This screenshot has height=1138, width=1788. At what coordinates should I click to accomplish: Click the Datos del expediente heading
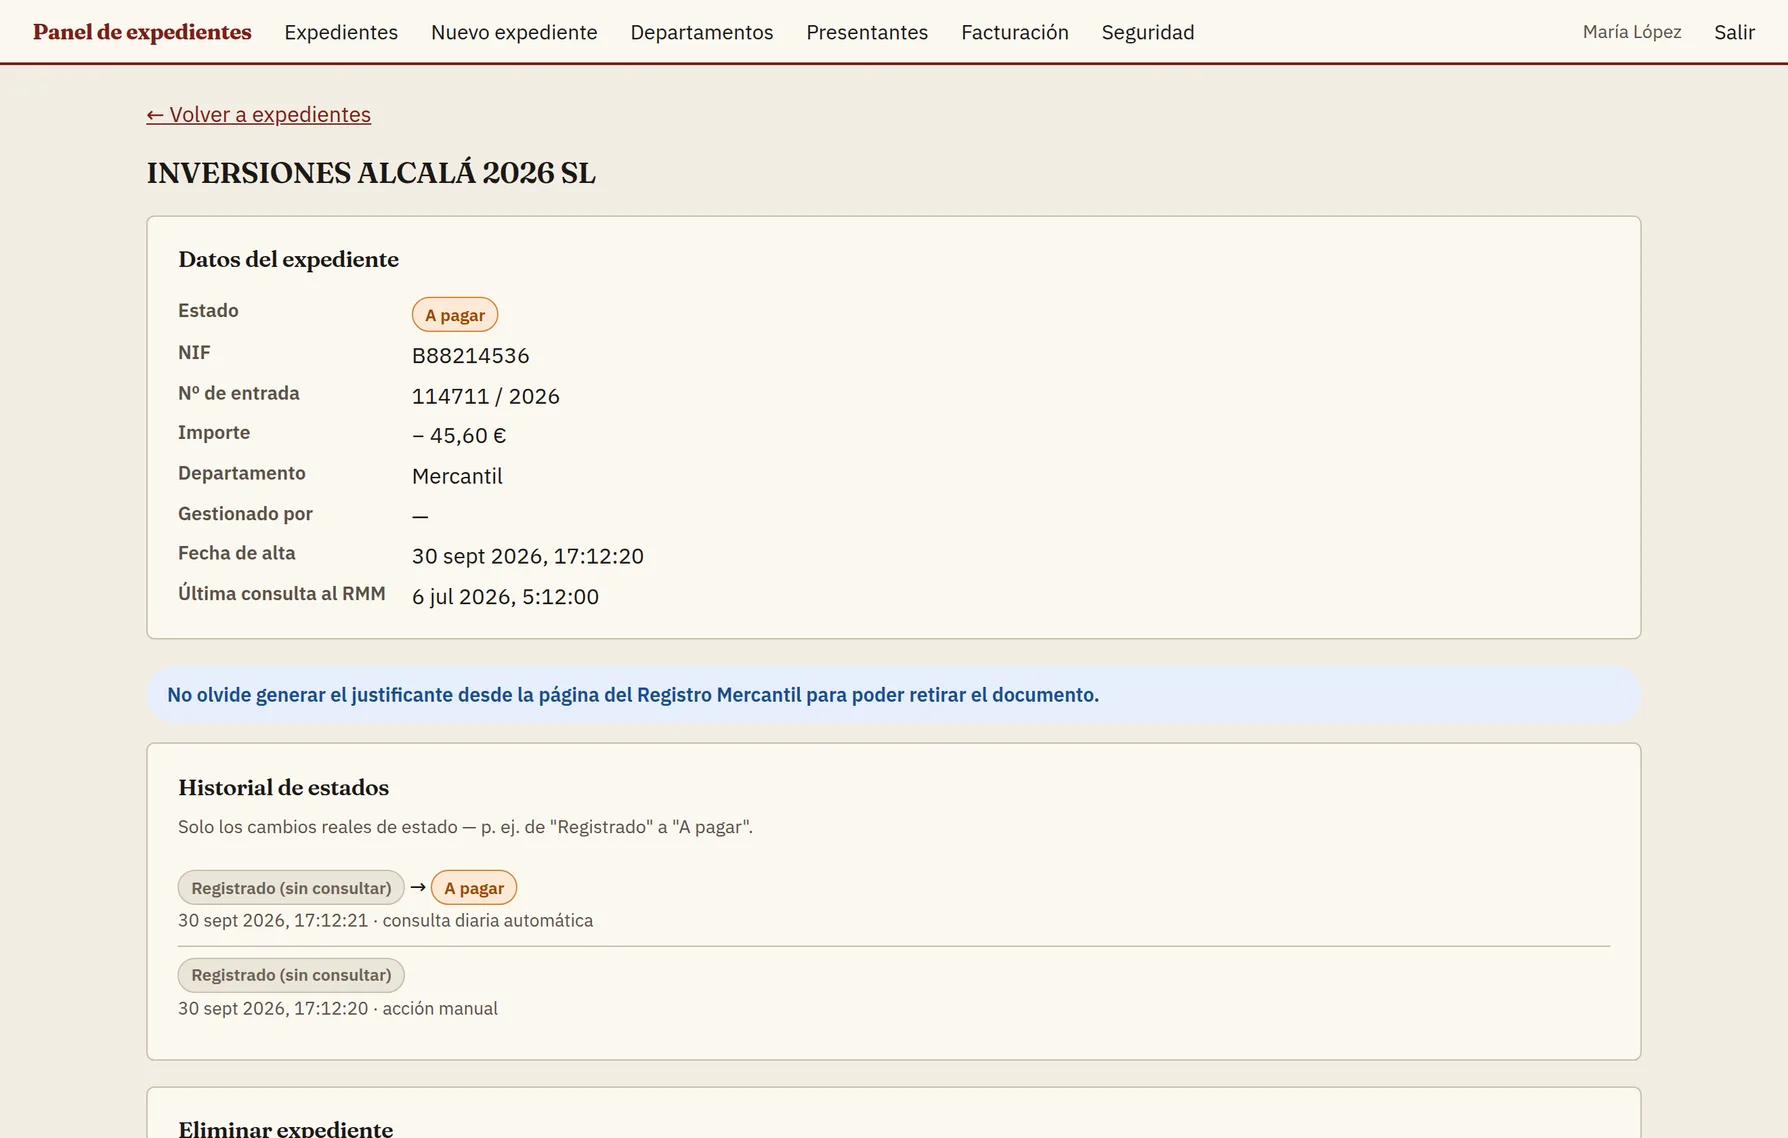[x=288, y=260]
